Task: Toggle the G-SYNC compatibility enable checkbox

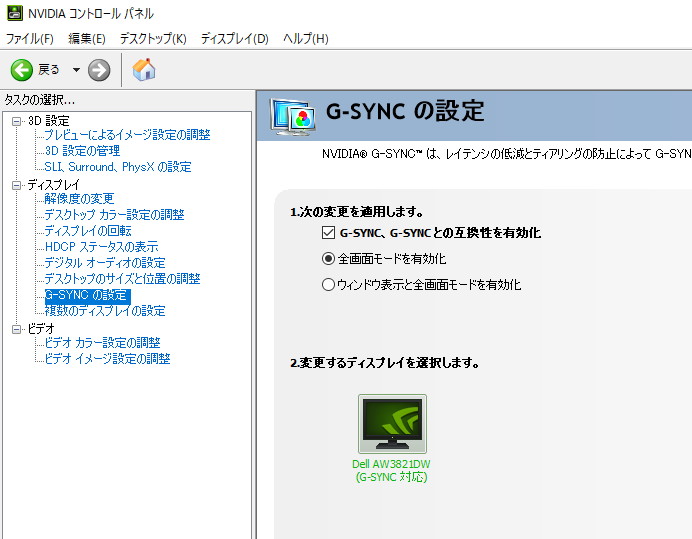Action: [x=328, y=233]
